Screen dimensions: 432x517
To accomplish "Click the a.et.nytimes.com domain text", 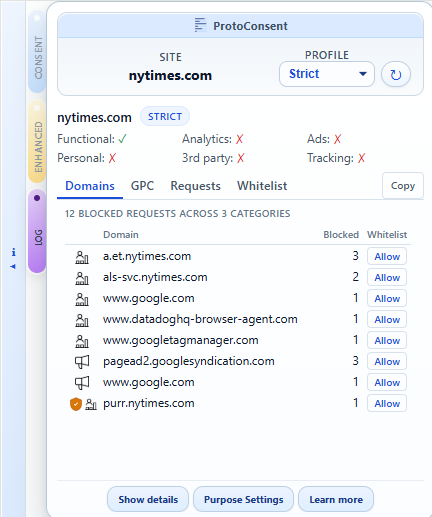I will [147, 256].
